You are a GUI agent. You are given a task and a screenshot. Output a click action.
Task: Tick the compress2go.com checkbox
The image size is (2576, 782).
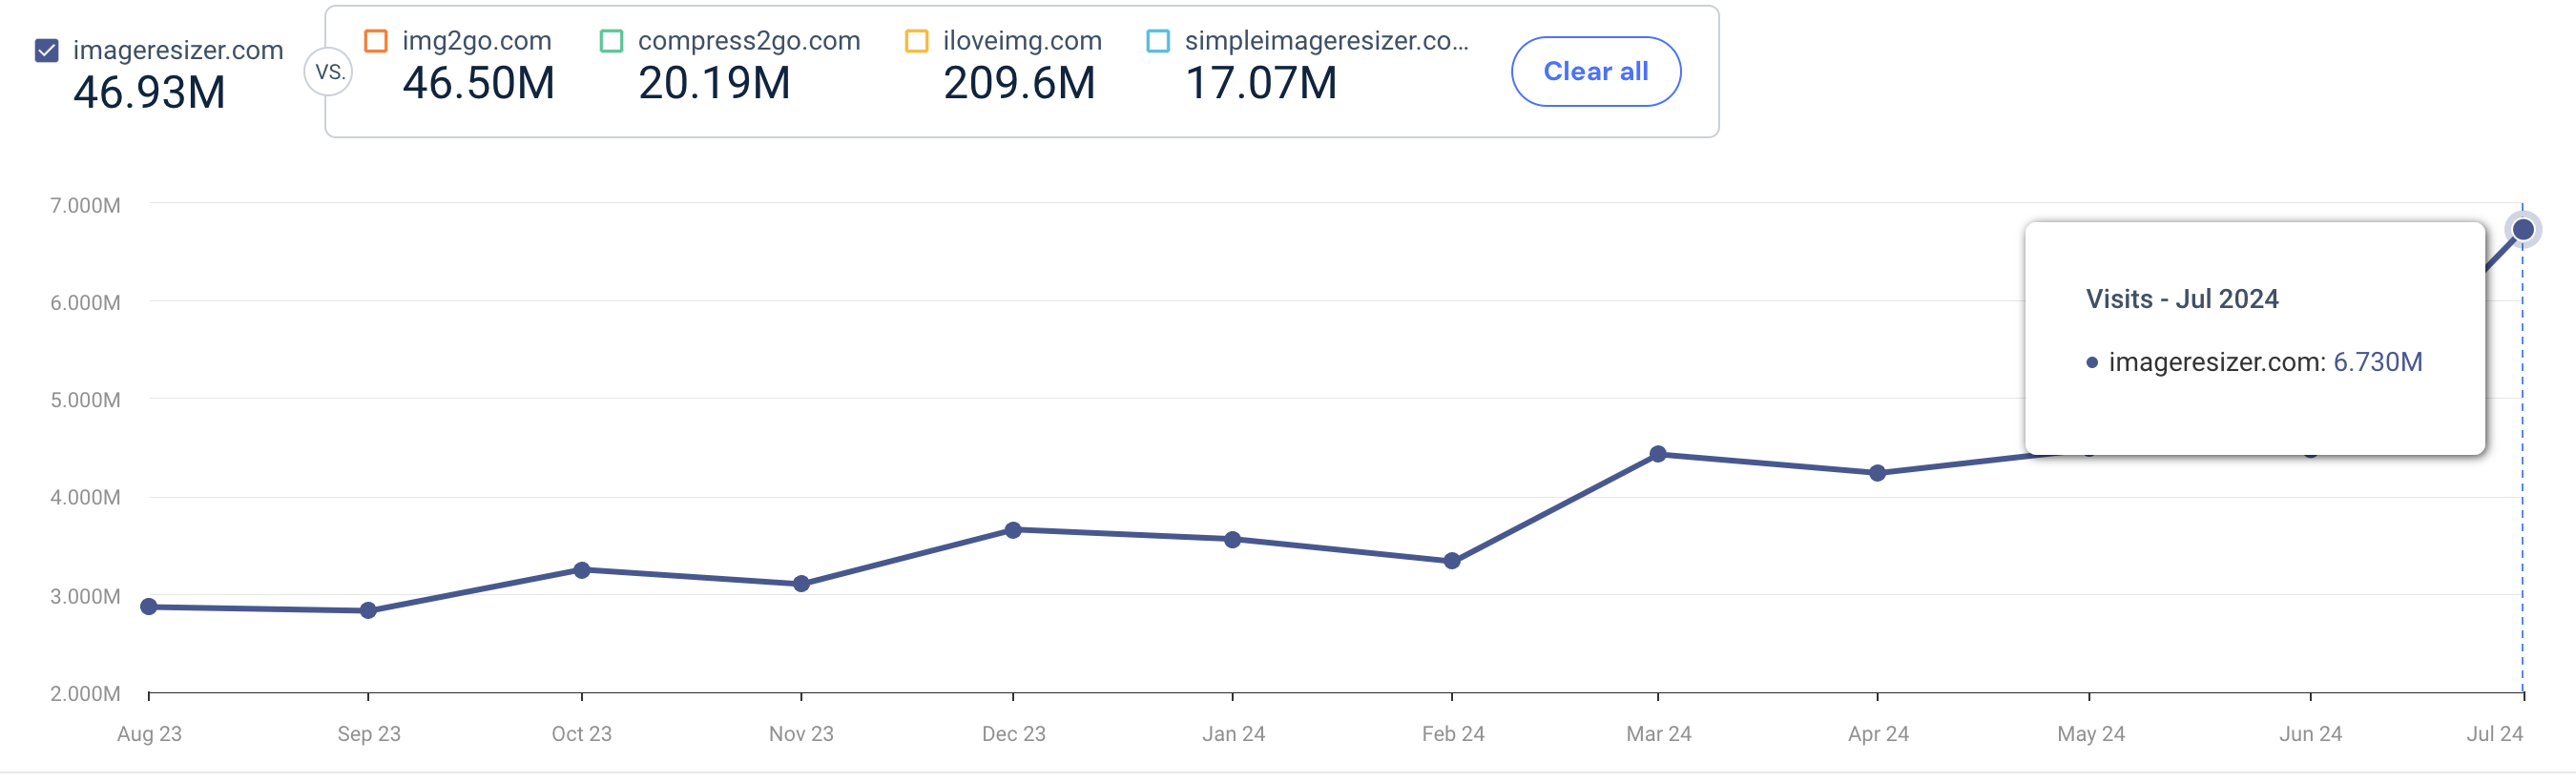tap(611, 41)
